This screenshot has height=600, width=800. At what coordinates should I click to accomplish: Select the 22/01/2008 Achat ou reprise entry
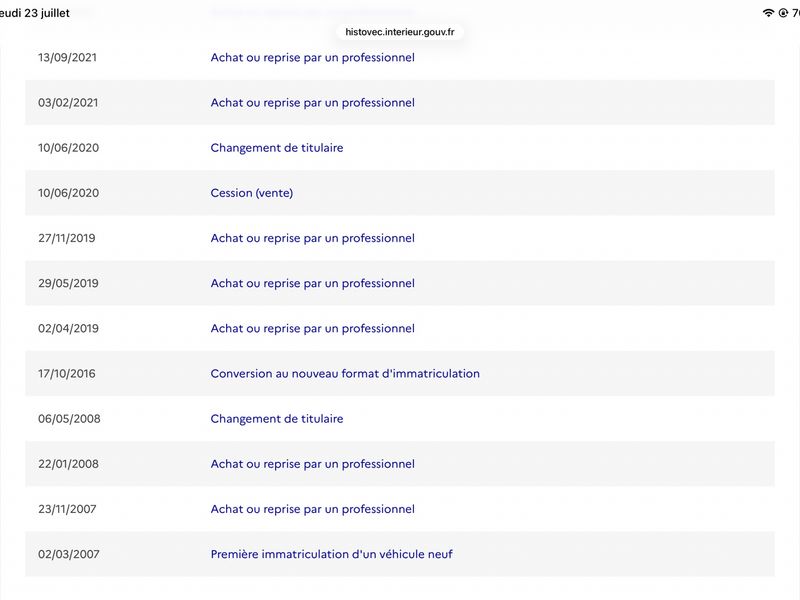(312, 464)
